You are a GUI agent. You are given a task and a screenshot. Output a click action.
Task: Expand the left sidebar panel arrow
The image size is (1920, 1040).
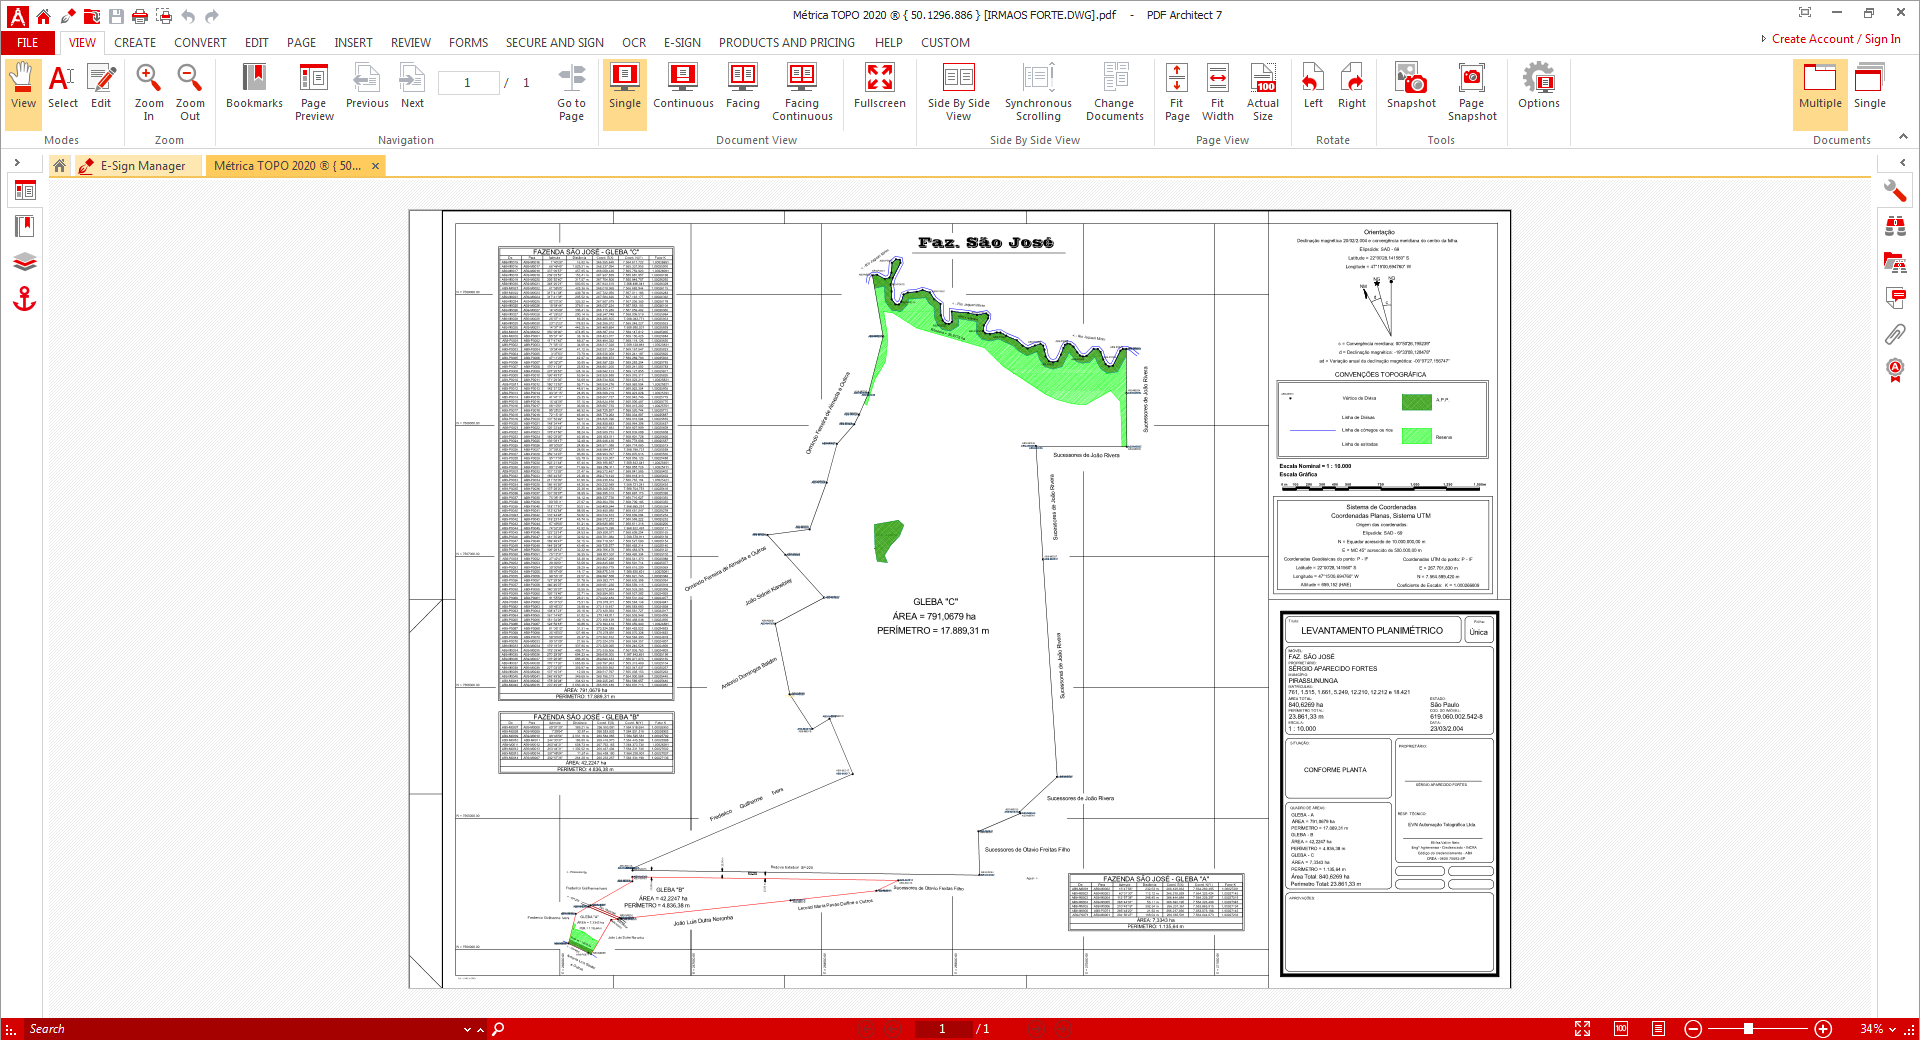click(x=17, y=162)
